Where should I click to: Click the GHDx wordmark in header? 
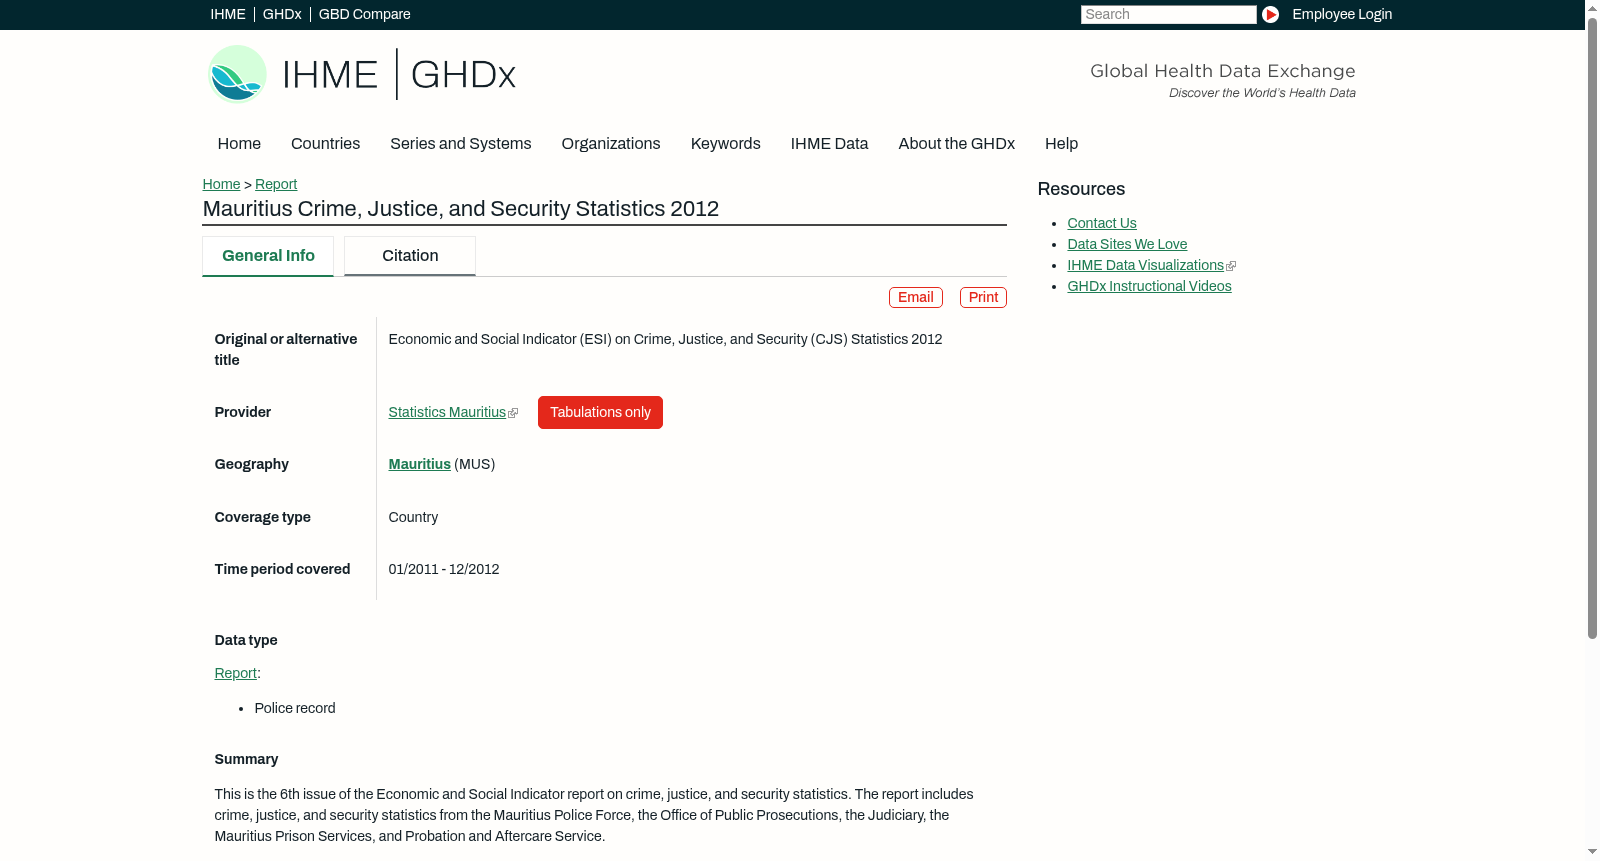463,75
